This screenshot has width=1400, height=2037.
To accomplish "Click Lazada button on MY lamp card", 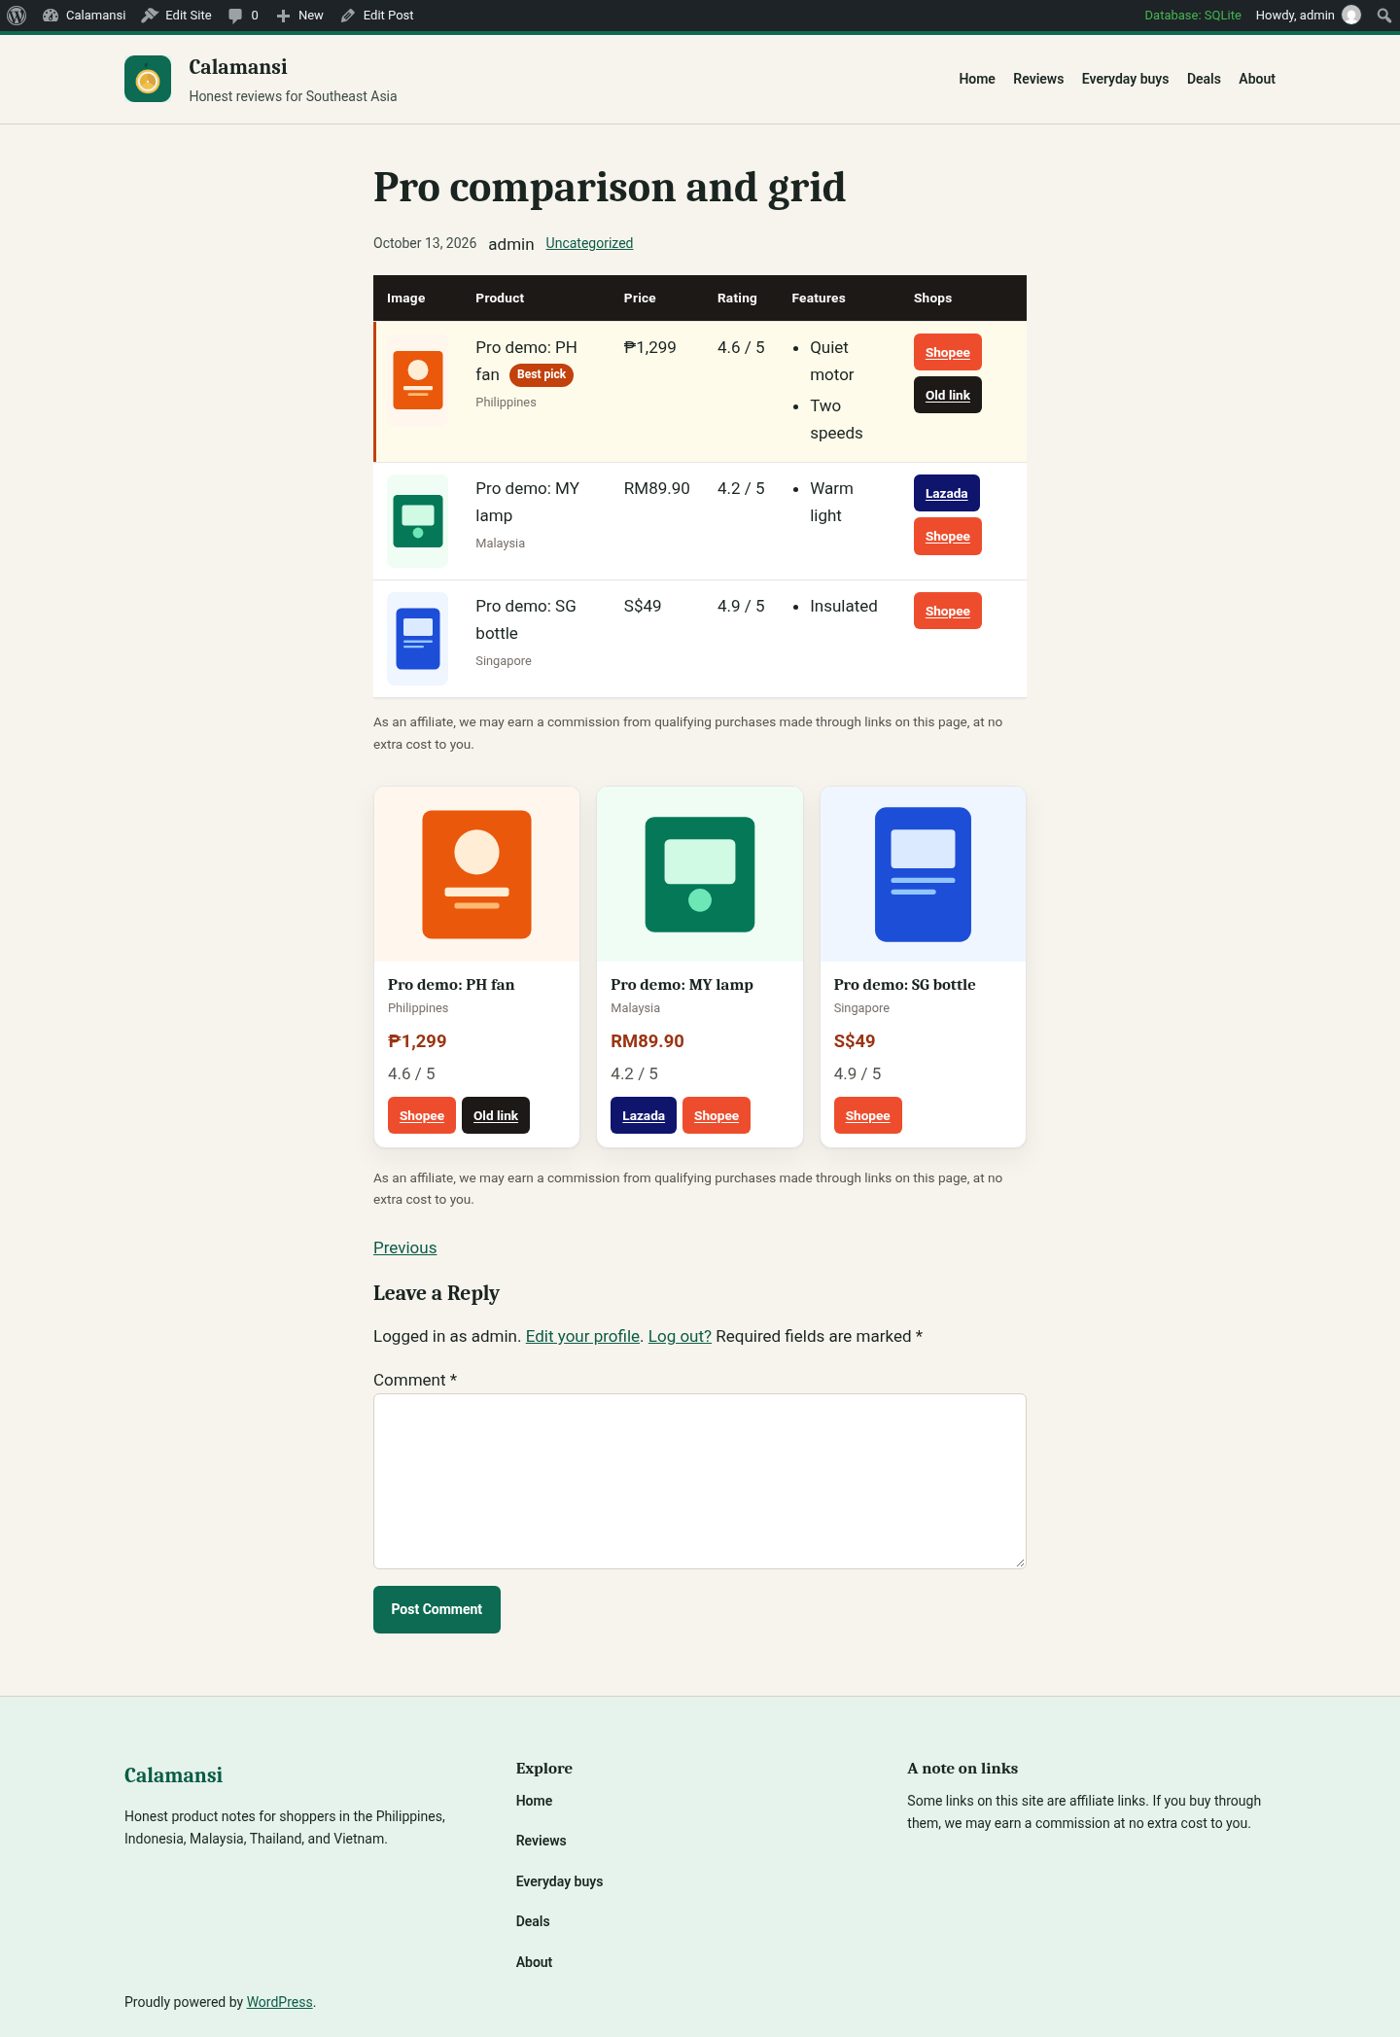I will click(x=643, y=1115).
